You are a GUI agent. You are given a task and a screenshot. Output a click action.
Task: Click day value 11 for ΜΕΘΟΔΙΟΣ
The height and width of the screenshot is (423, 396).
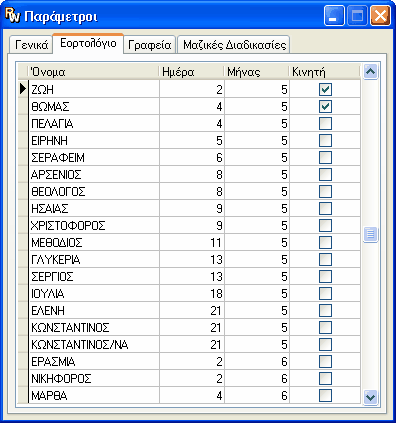pyautogui.click(x=192, y=242)
